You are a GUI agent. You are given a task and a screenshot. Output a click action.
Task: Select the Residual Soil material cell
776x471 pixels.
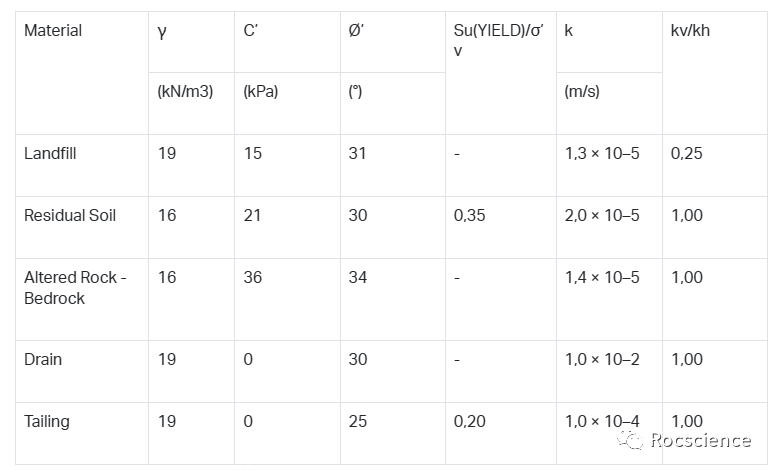click(x=70, y=216)
